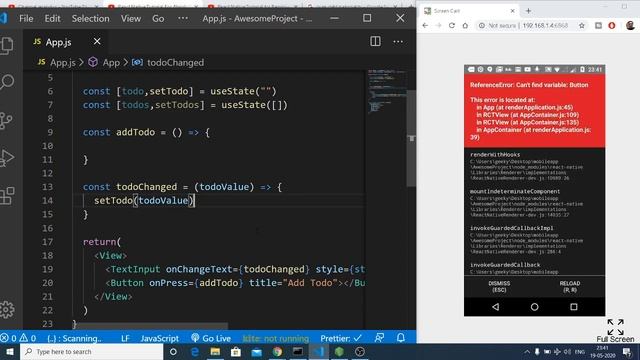Close the Screen Cast browser tab

(513, 11)
